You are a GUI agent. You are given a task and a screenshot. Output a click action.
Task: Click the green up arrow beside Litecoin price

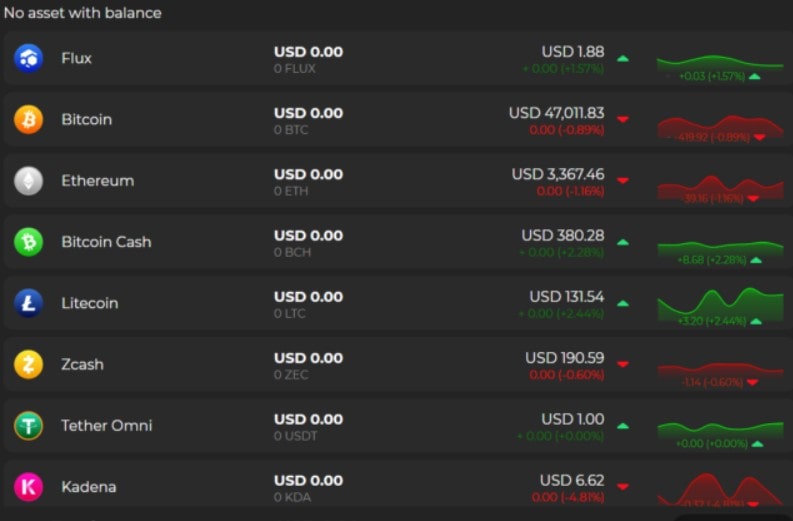623,302
